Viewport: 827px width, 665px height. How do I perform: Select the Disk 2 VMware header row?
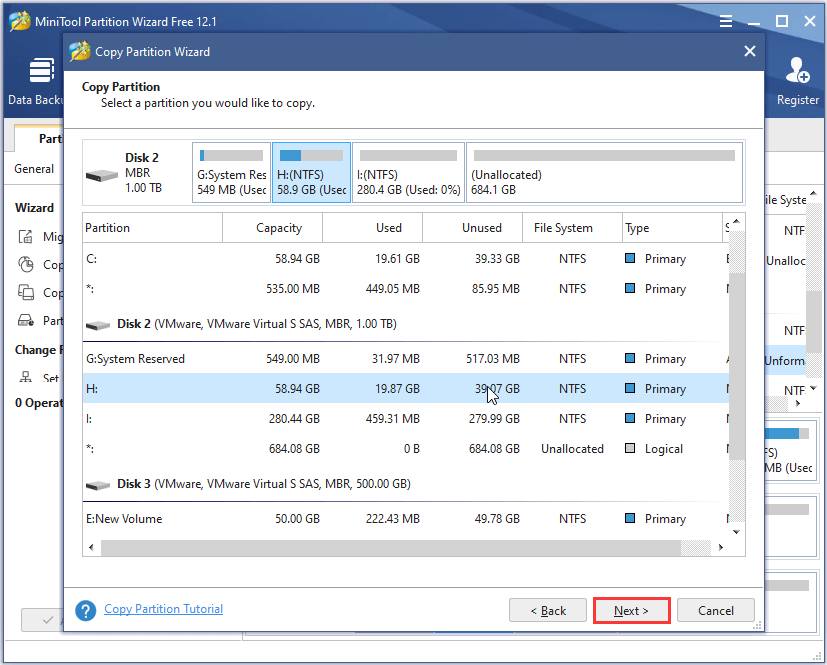406,324
